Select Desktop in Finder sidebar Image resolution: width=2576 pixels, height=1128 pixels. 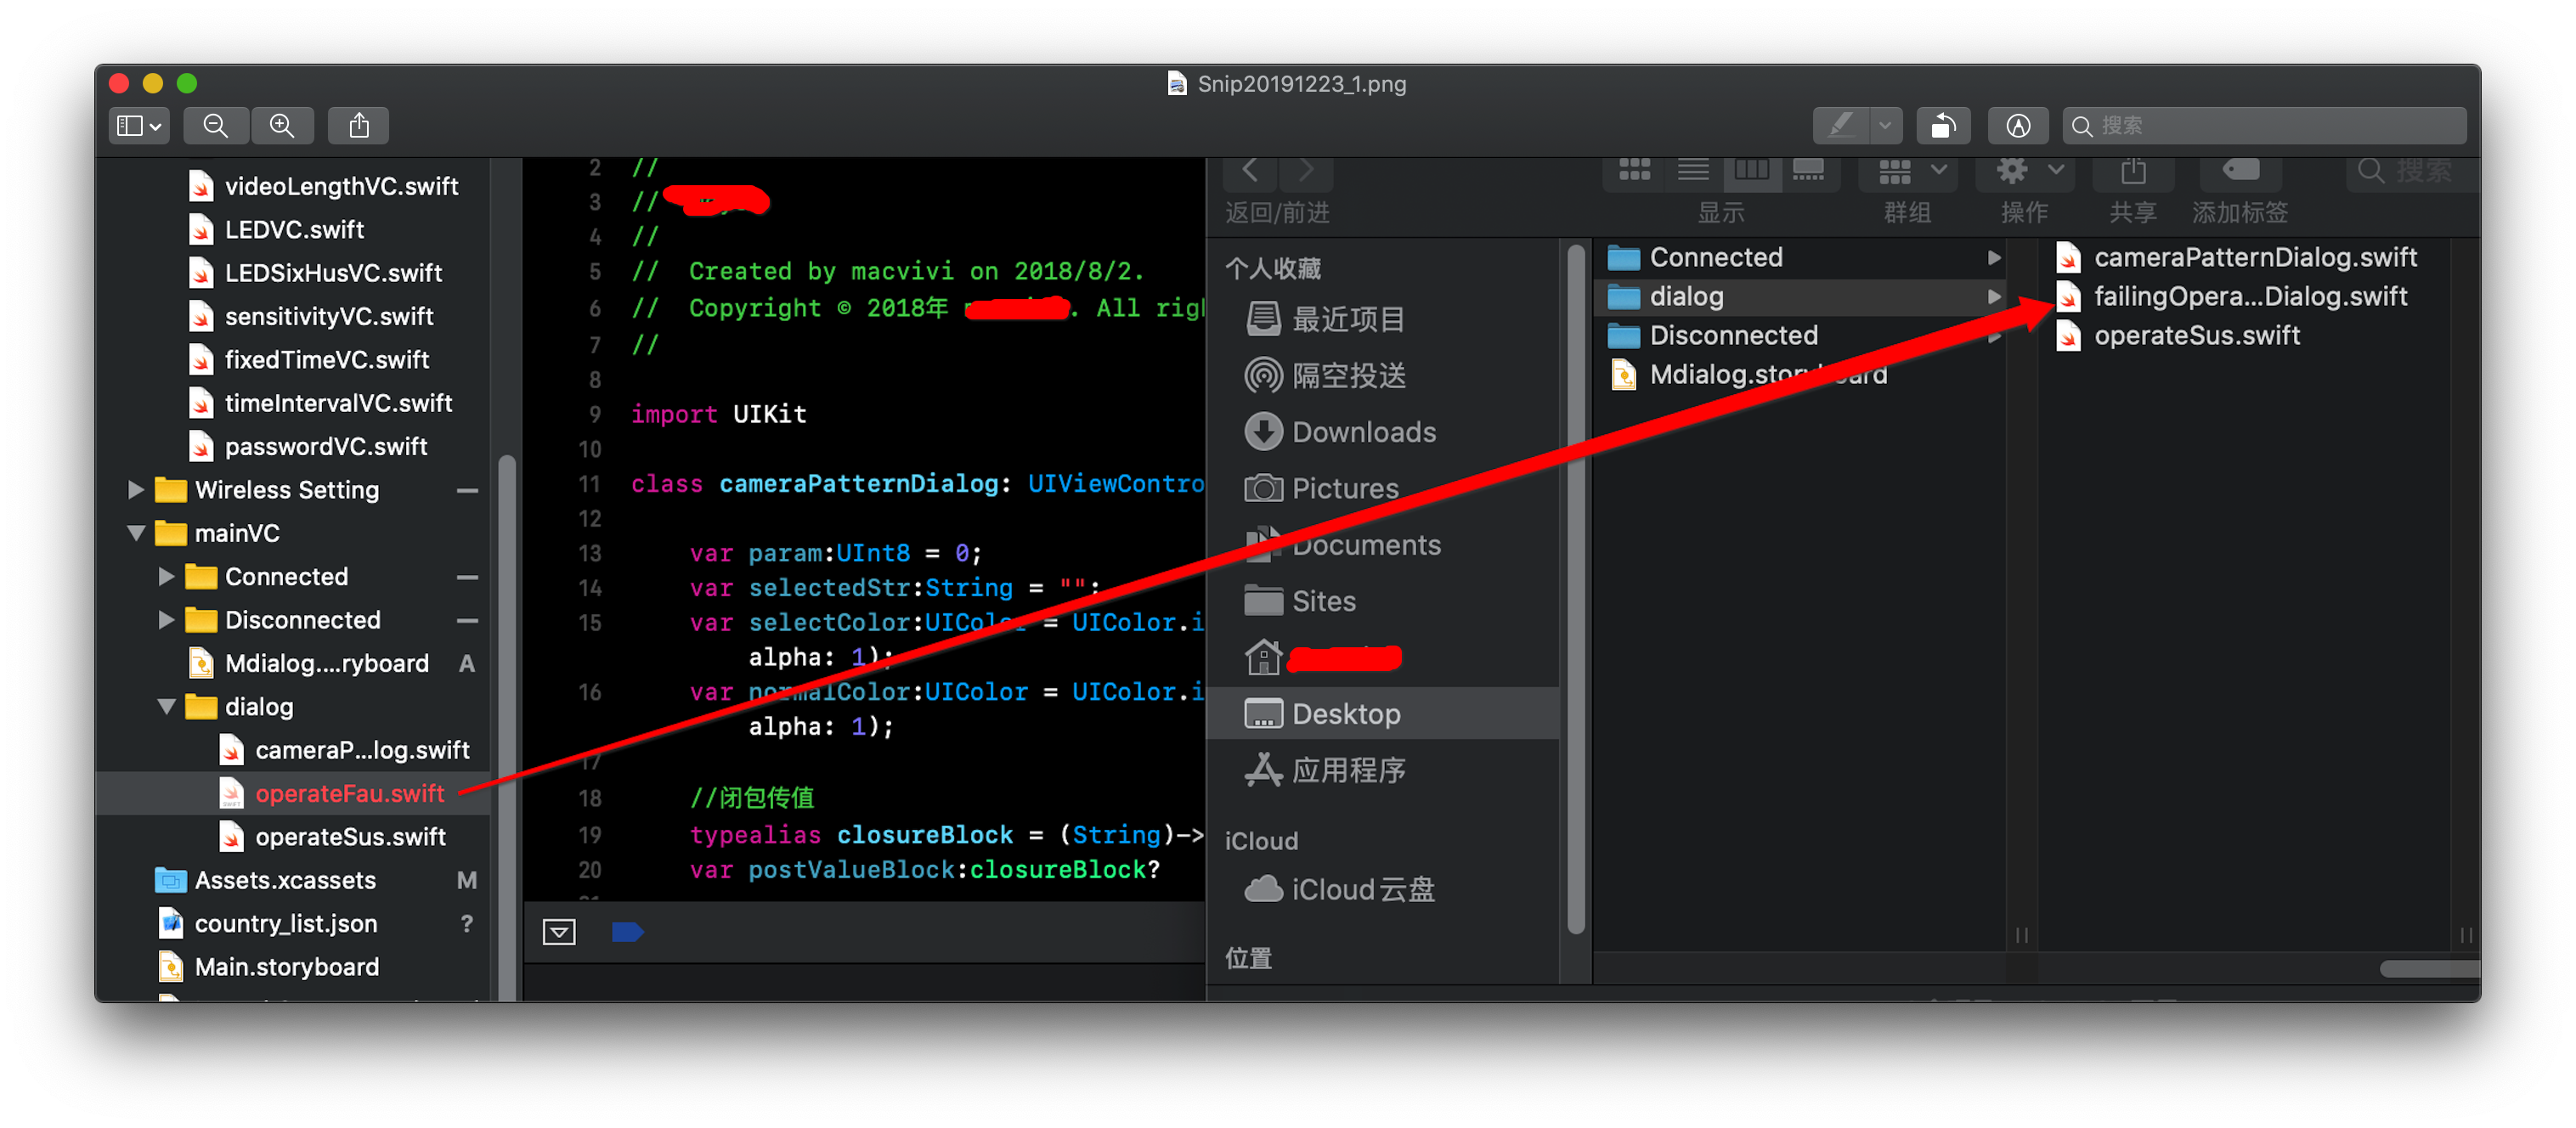click(x=1345, y=713)
